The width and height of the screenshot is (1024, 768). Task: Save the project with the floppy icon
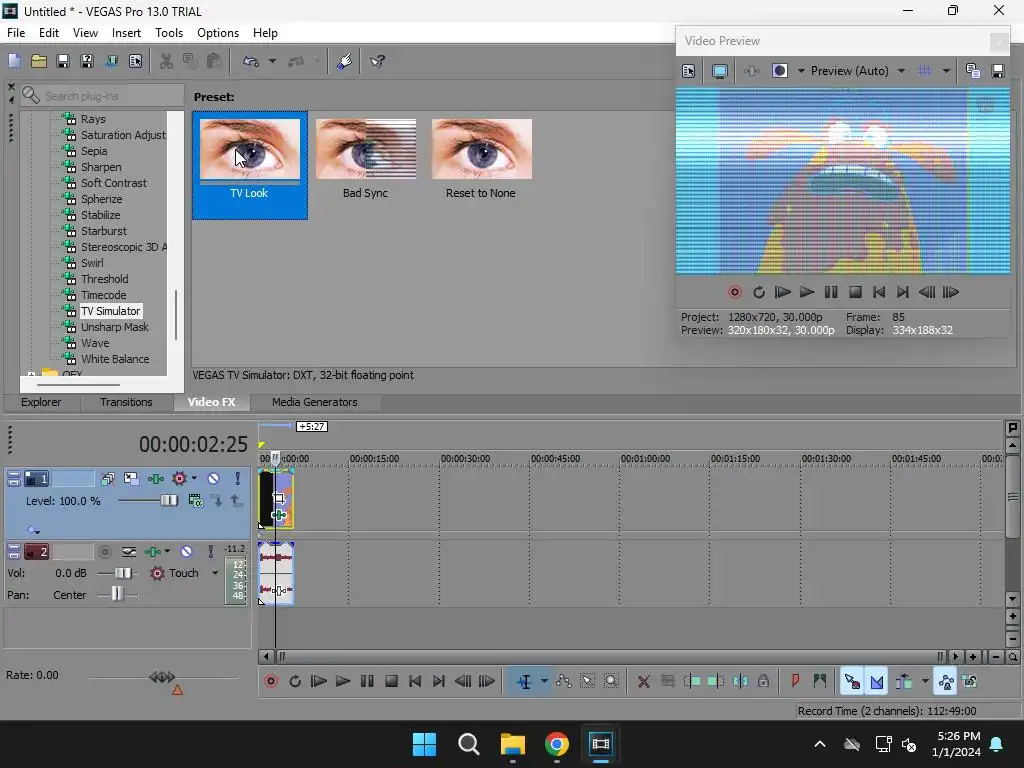[x=63, y=61]
